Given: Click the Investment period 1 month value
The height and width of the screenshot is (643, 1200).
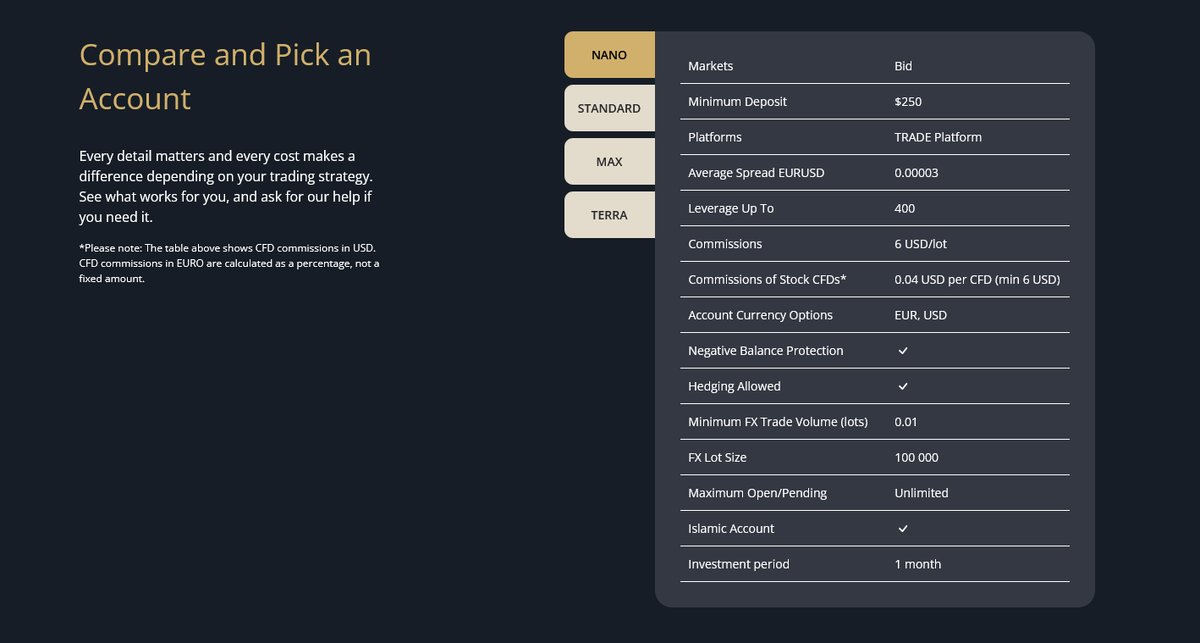Looking at the screenshot, I should pyautogui.click(x=917, y=564).
